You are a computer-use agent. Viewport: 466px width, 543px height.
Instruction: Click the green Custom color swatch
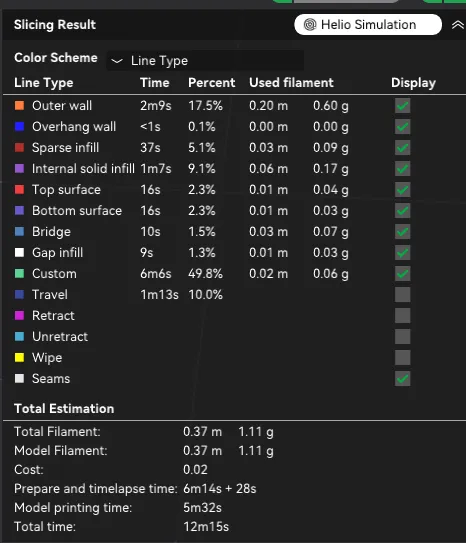19,274
